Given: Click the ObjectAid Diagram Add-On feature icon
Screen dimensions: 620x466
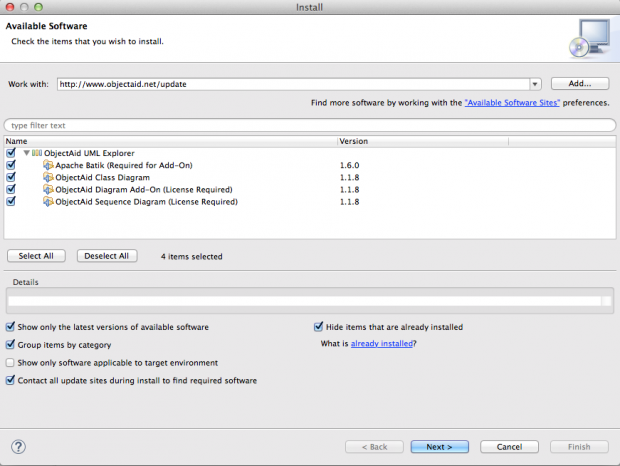Looking at the screenshot, I should coord(48,189).
